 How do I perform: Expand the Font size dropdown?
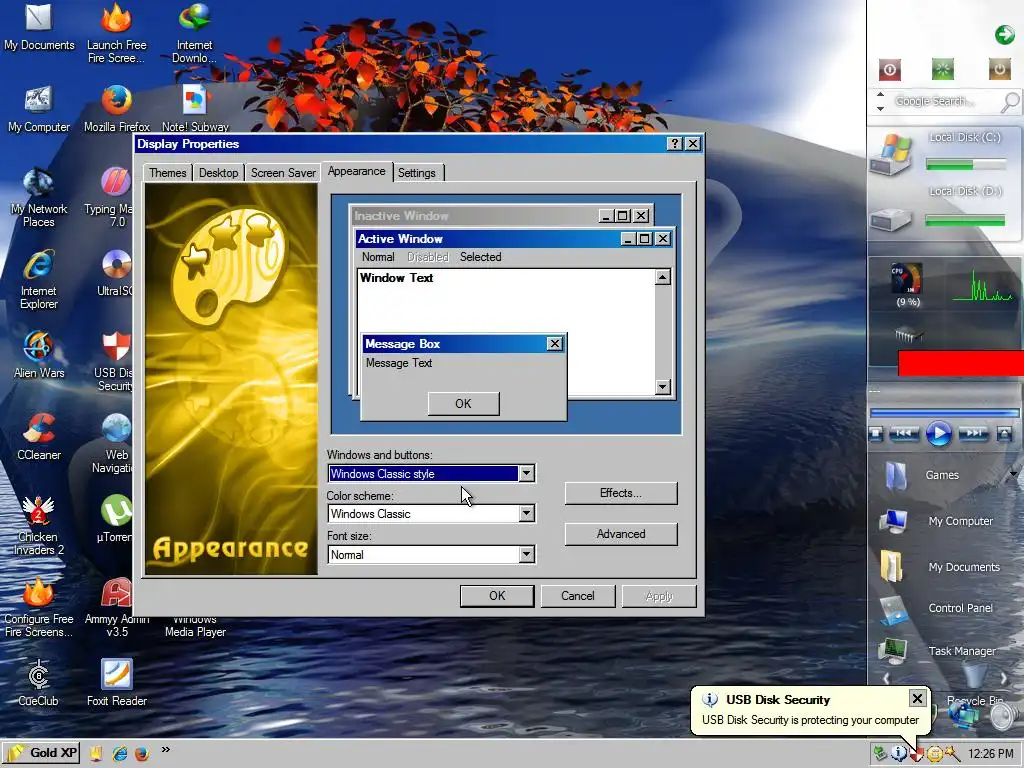pos(526,554)
